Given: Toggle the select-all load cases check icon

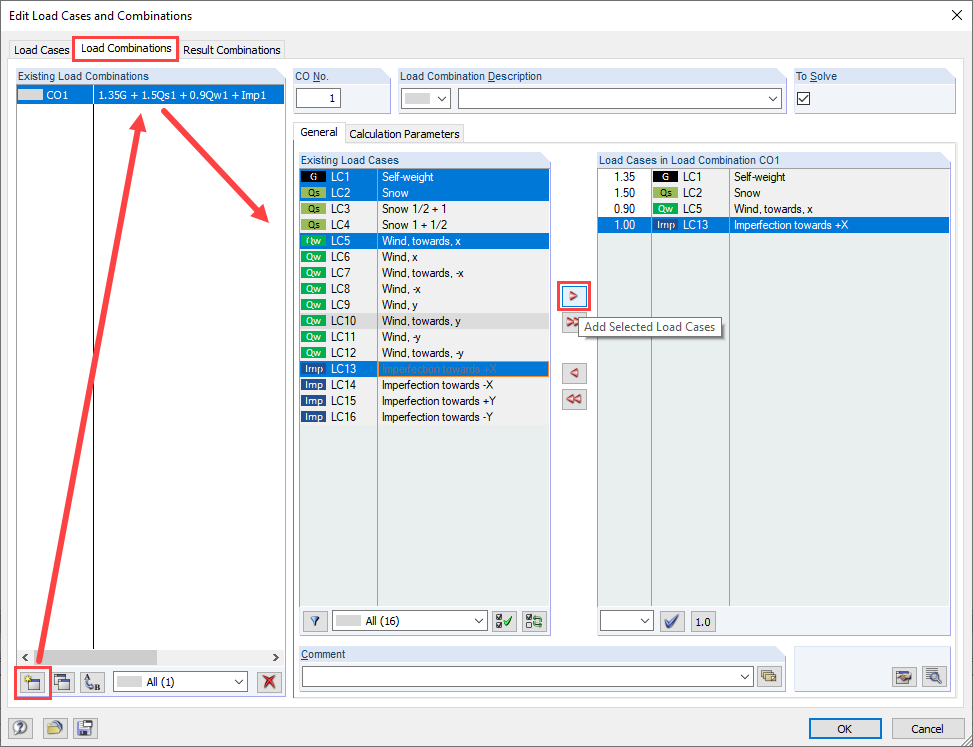Looking at the screenshot, I should [x=503, y=621].
